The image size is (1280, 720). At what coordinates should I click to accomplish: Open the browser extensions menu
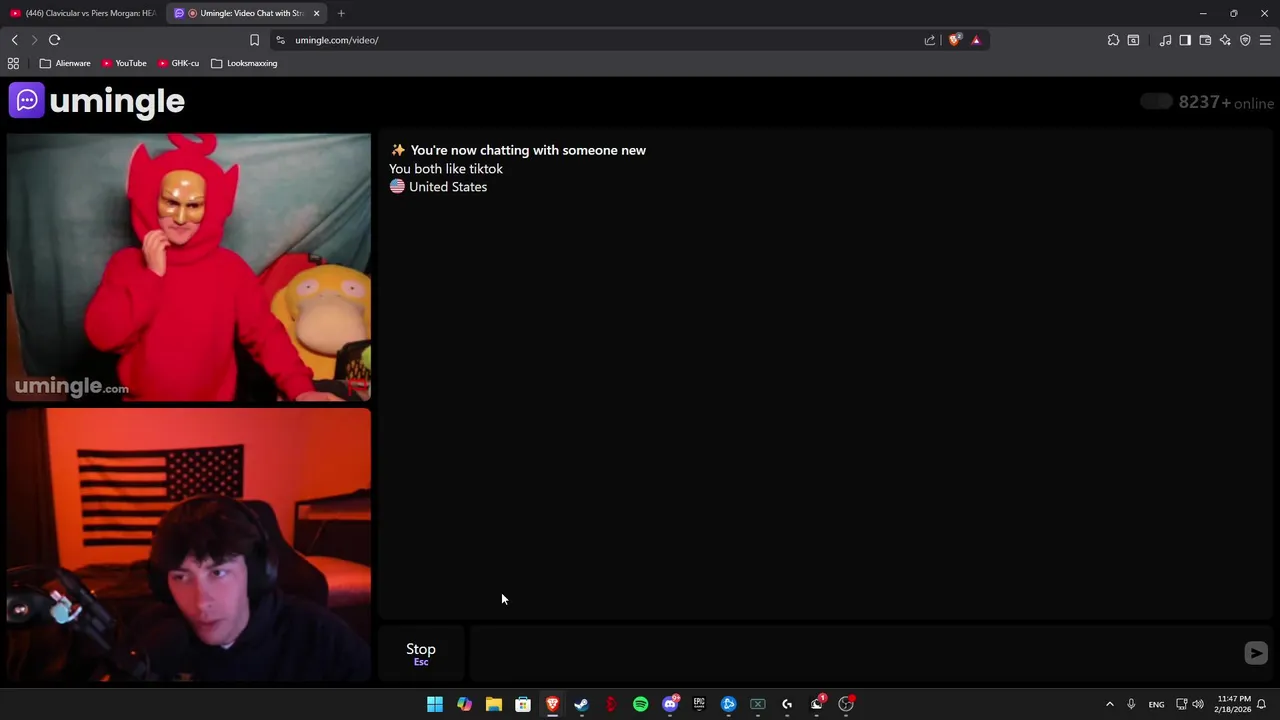click(1113, 40)
